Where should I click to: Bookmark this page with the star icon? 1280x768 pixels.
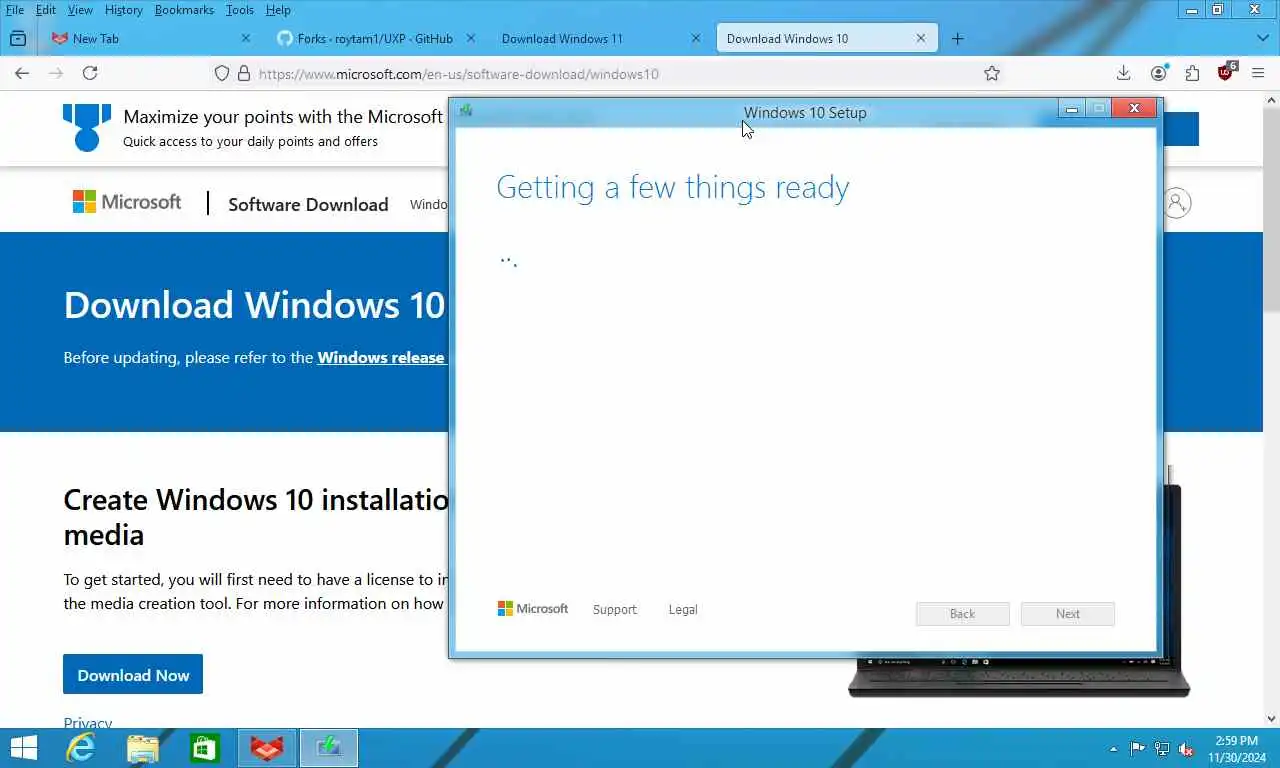(992, 73)
